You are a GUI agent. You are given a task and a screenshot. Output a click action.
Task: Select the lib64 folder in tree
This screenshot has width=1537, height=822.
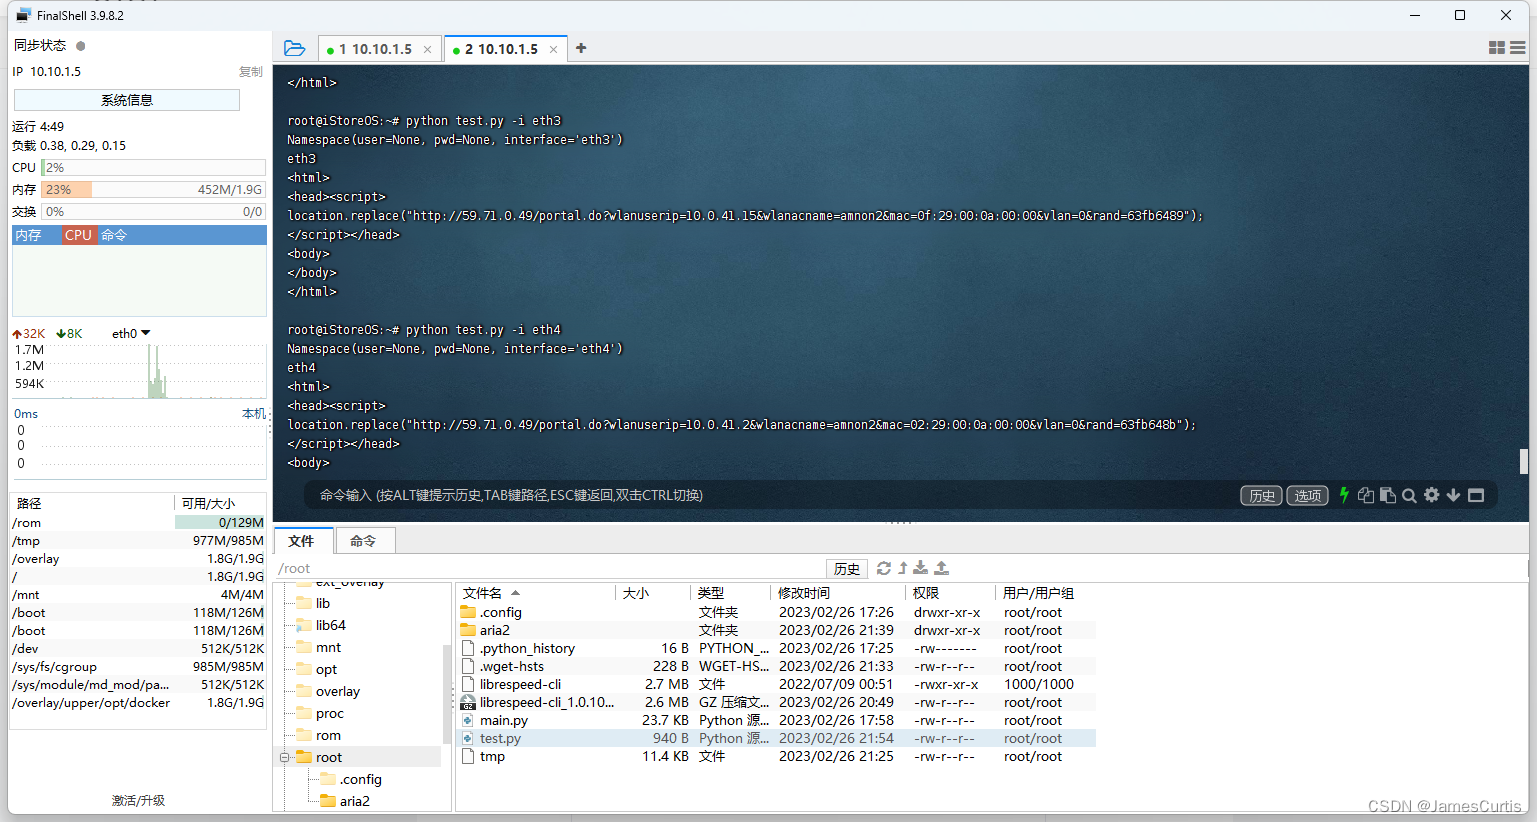[x=330, y=625]
